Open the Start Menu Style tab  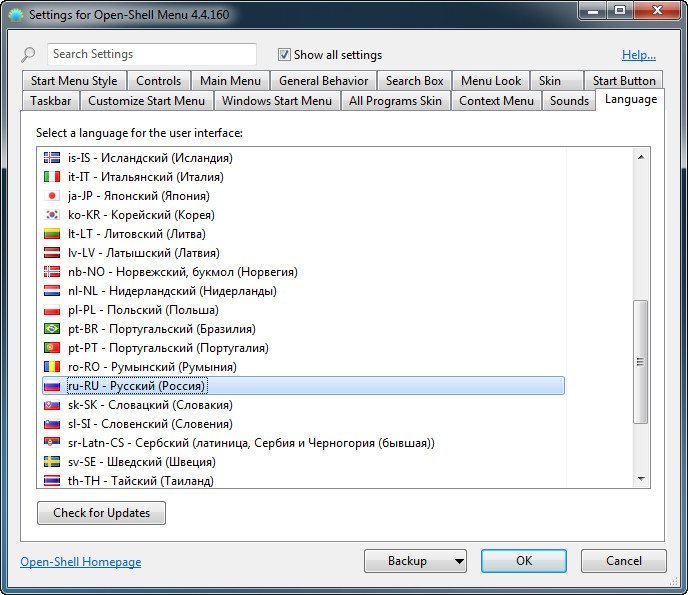click(x=74, y=81)
